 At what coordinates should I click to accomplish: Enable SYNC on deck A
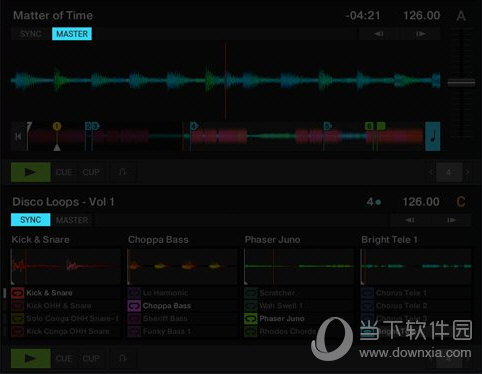[31, 34]
